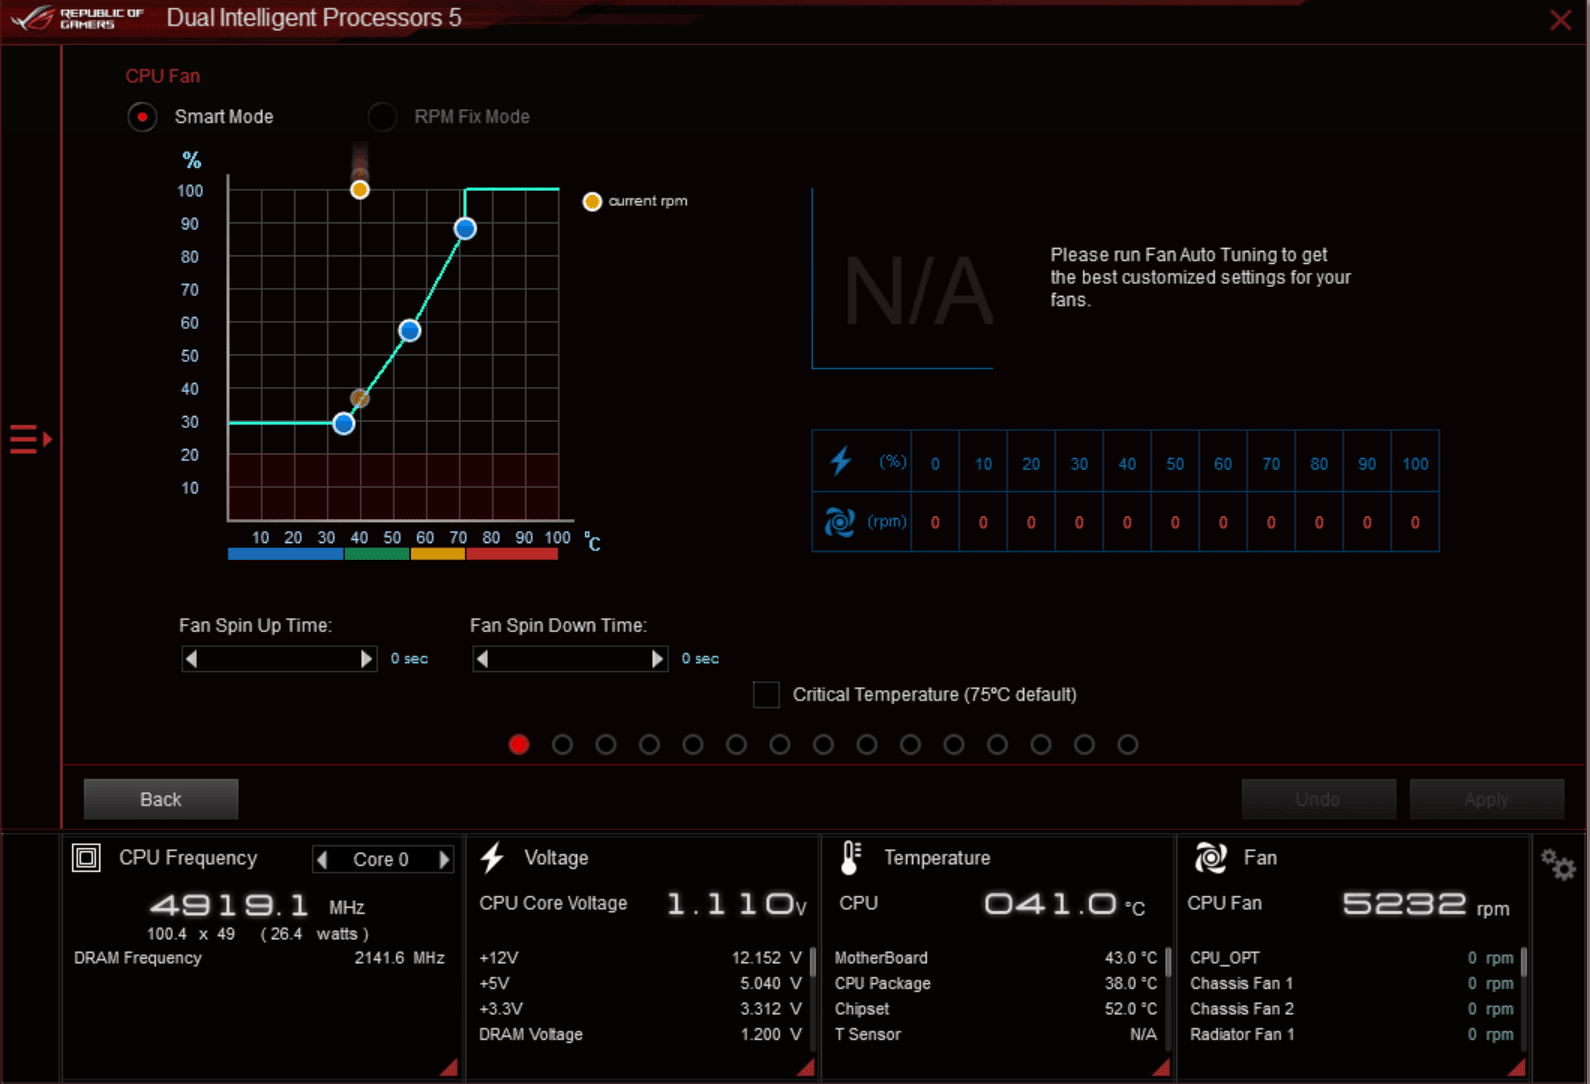The image size is (1590, 1084).
Task: Select Smart Mode radio button
Action: point(142,117)
